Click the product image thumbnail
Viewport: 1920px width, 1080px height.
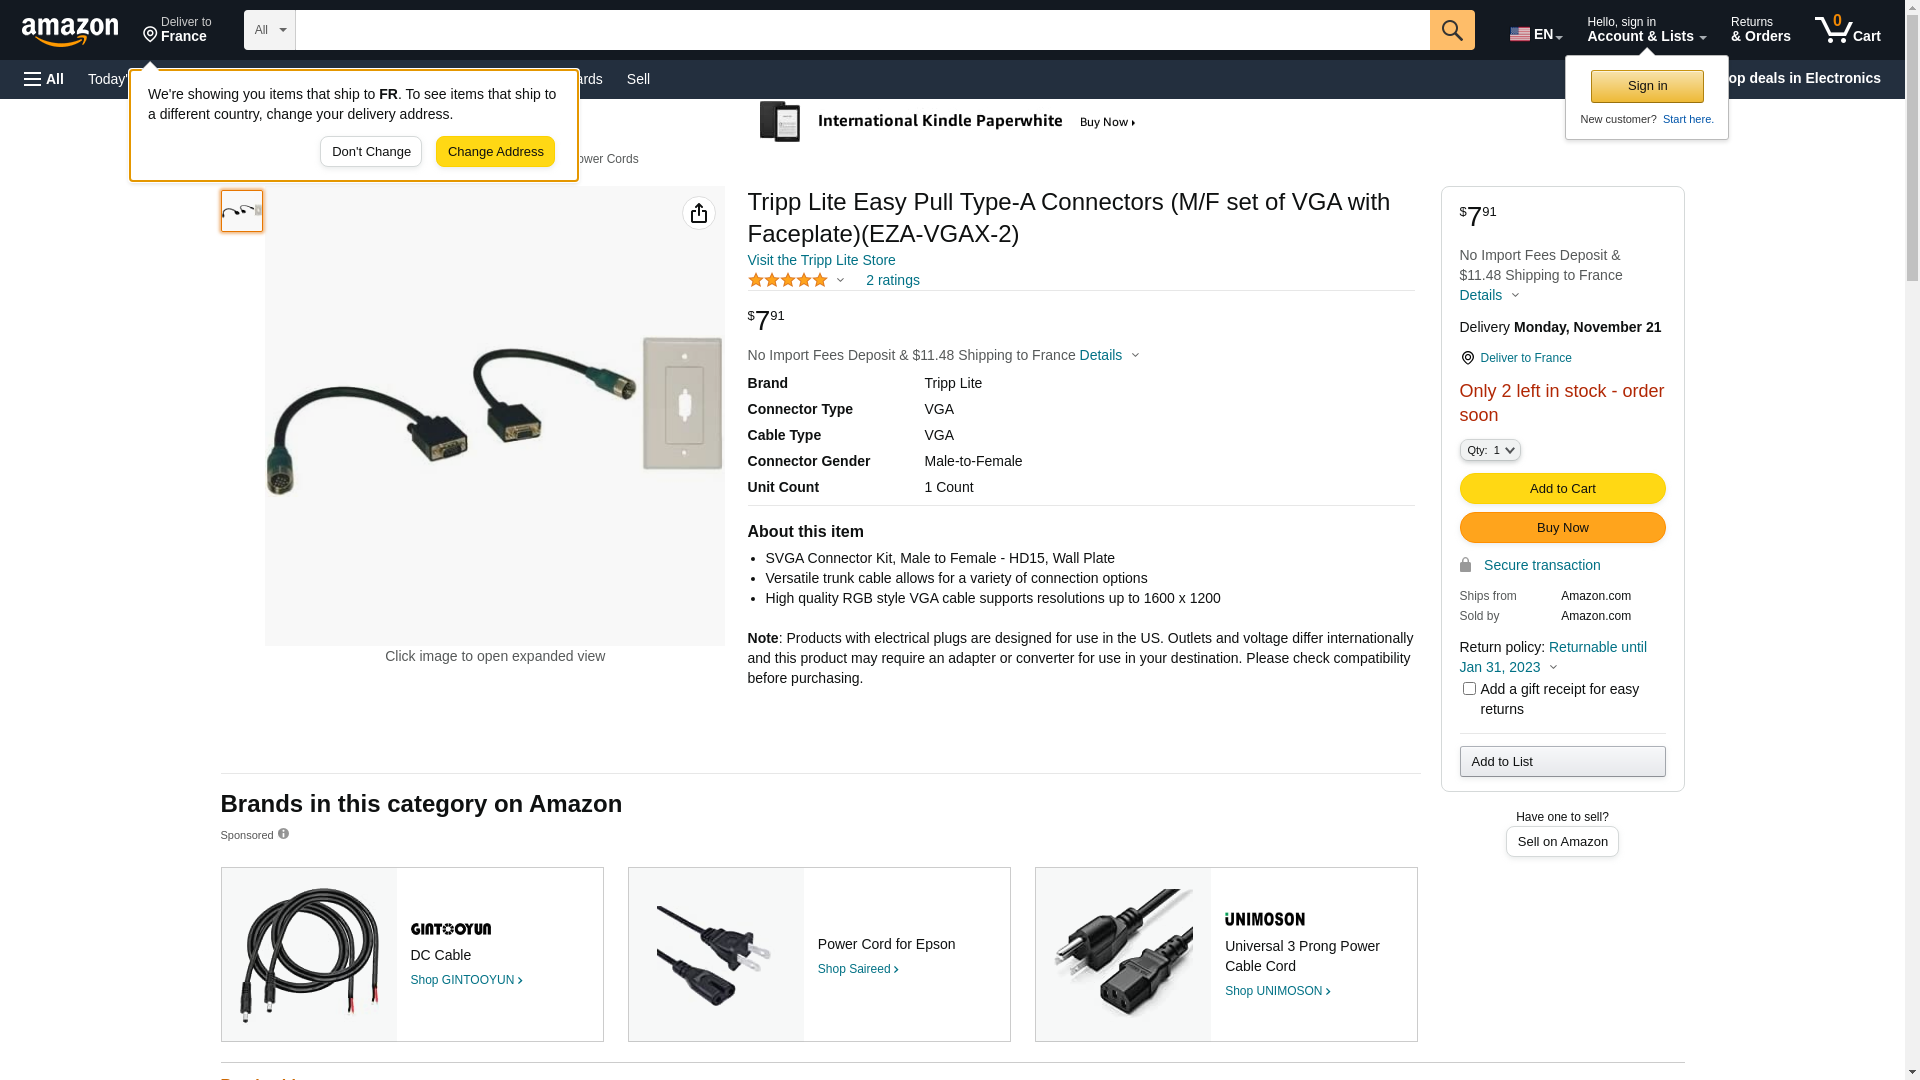point(242,211)
